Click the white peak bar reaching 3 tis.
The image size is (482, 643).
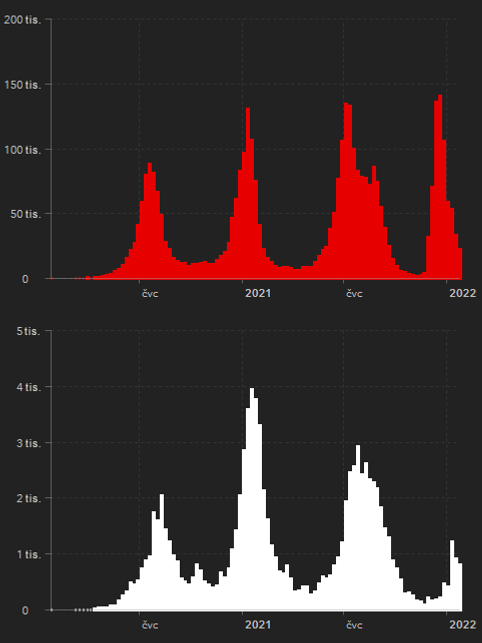click(x=358, y=528)
